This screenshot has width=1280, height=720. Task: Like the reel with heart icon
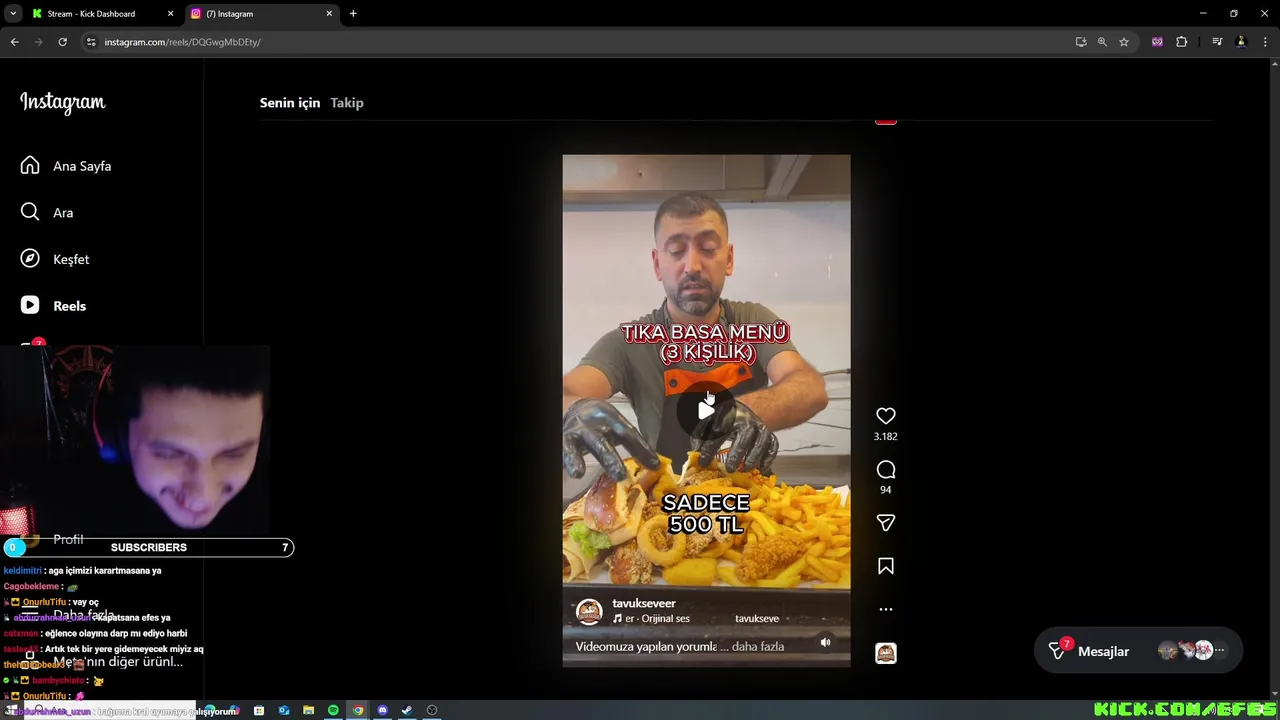885,416
